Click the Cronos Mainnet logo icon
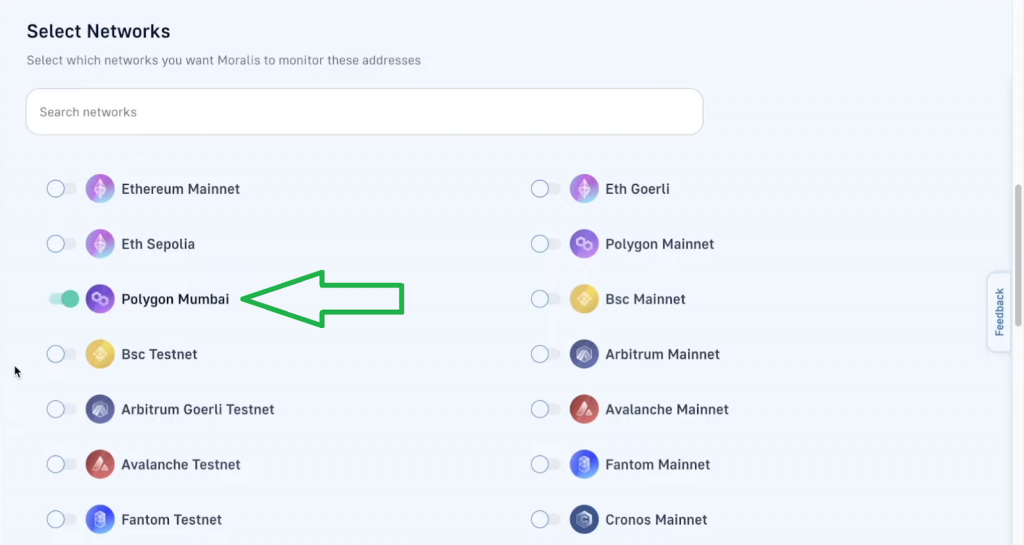Screen dimensions: 1024x545 (x=584, y=519)
